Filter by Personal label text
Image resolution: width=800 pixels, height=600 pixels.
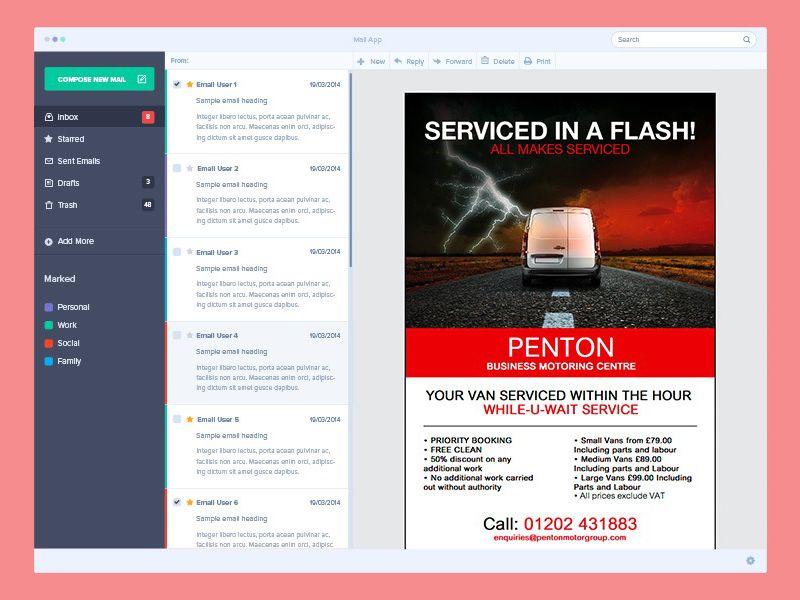(73, 307)
